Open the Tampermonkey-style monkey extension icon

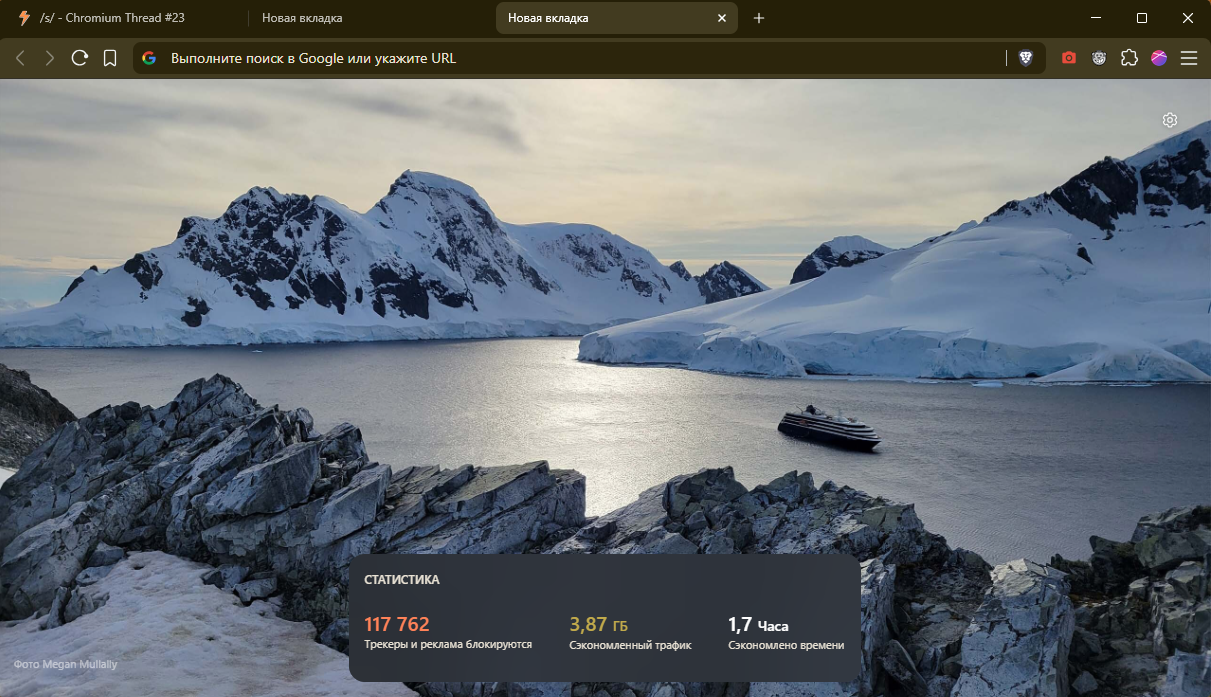click(1099, 58)
